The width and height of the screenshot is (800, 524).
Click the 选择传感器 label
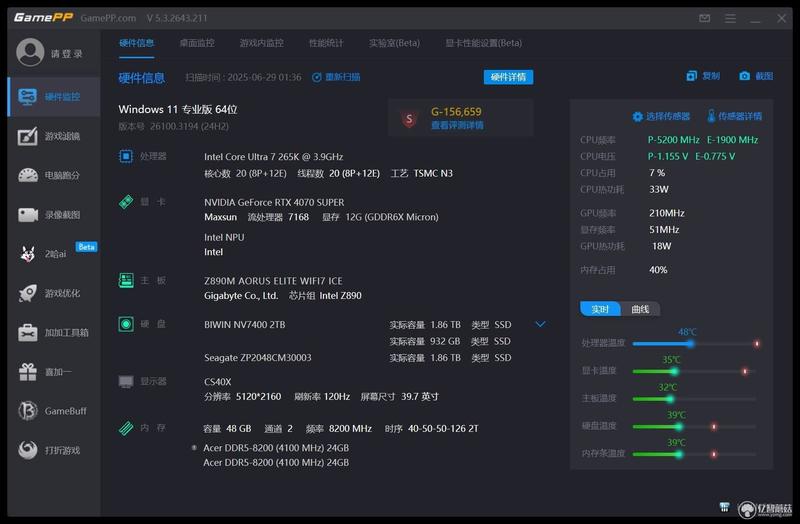(667, 117)
